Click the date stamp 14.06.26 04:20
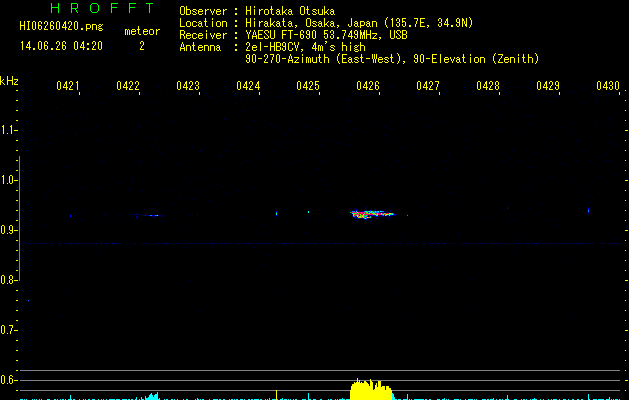Screen dimensions: 629x400 tap(61, 46)
